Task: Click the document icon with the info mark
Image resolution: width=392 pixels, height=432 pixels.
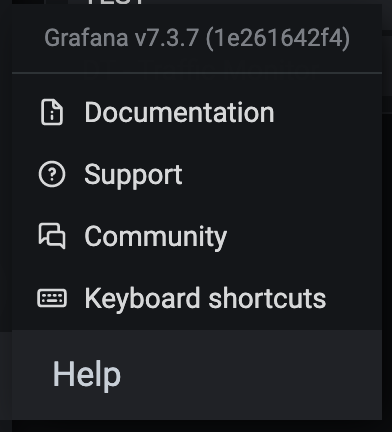Action: pyautogui.click(x=52, y=112)
